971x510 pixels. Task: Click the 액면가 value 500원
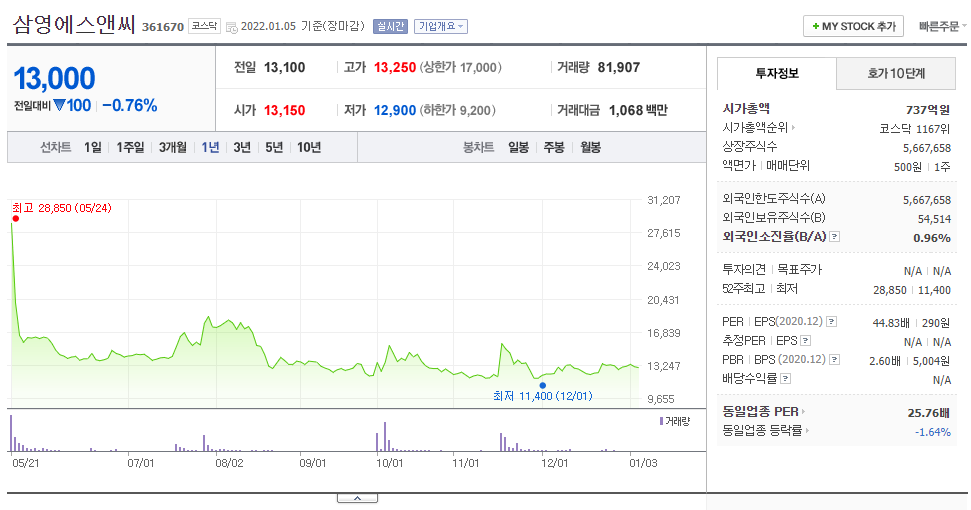coord(907,167)
